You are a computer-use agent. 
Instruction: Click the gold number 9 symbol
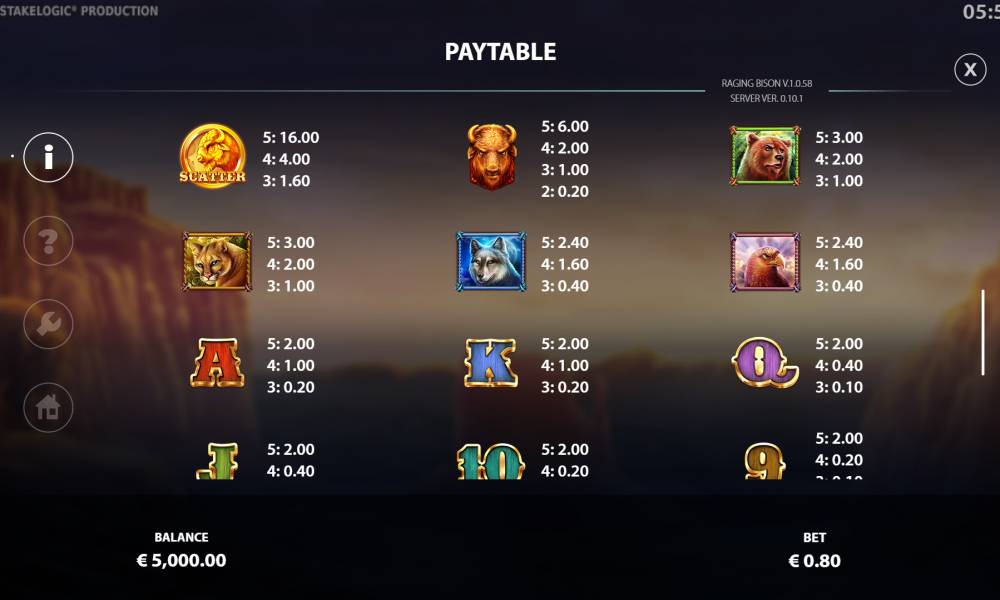pos(765,461)
